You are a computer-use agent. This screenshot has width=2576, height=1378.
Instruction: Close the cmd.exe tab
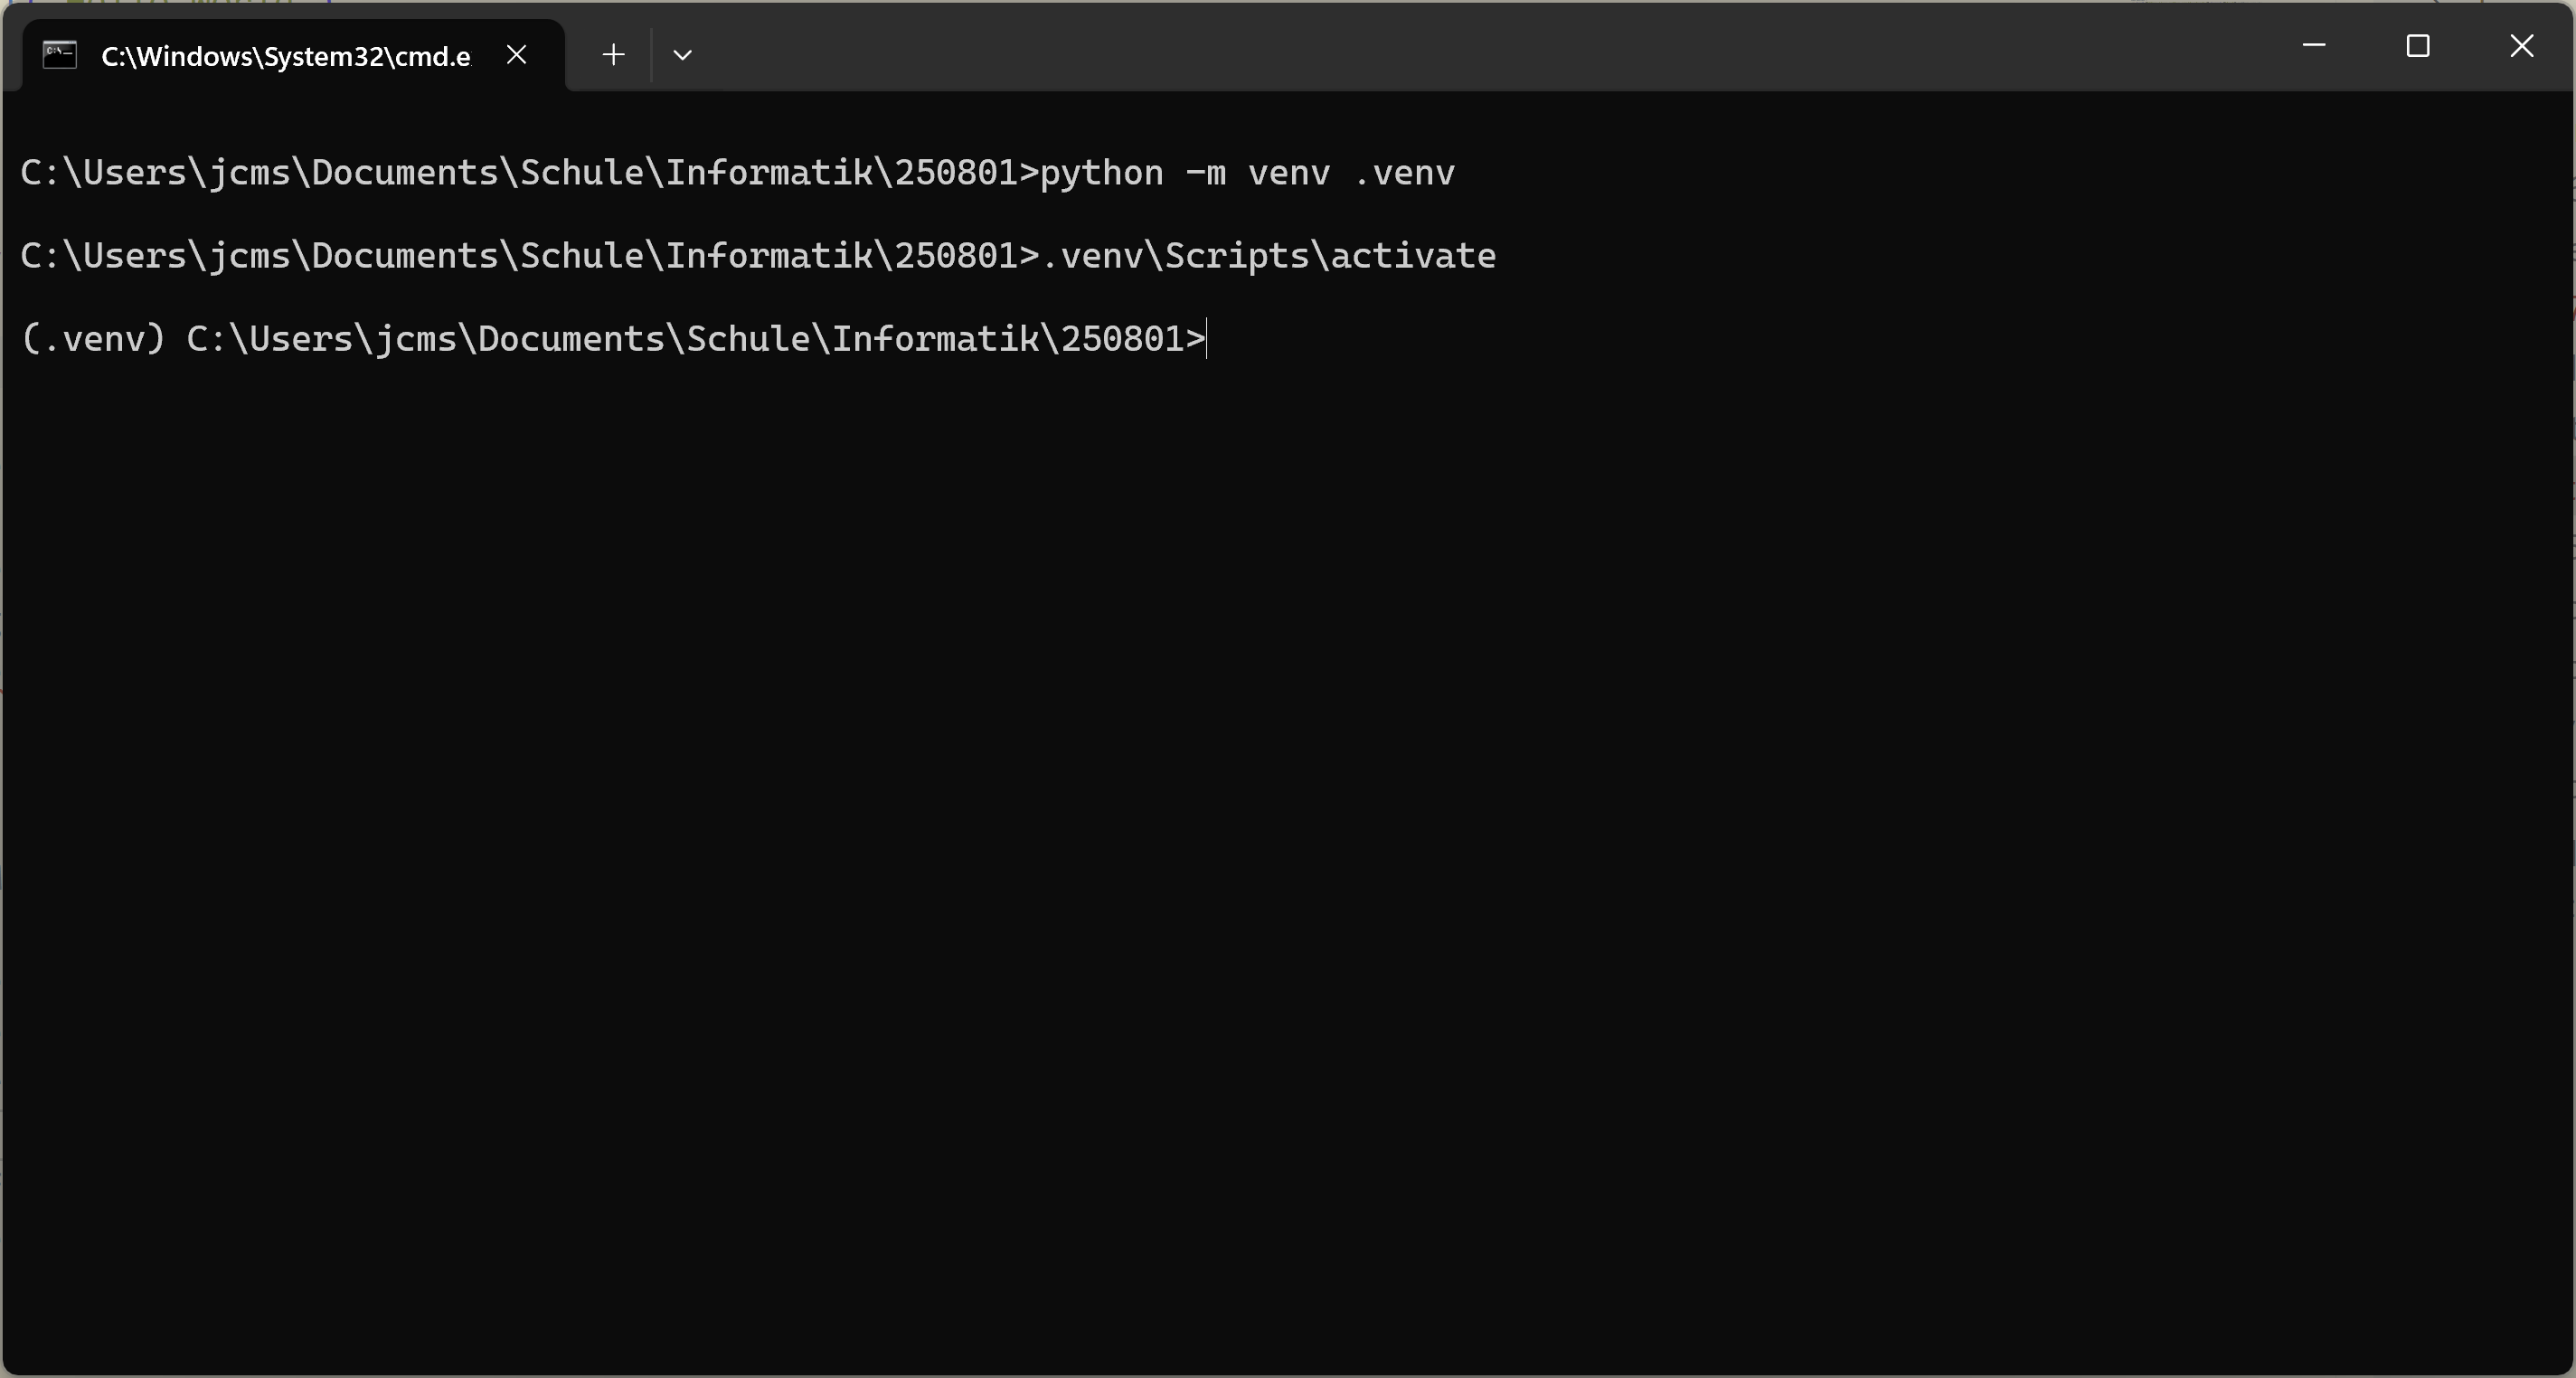517,55
